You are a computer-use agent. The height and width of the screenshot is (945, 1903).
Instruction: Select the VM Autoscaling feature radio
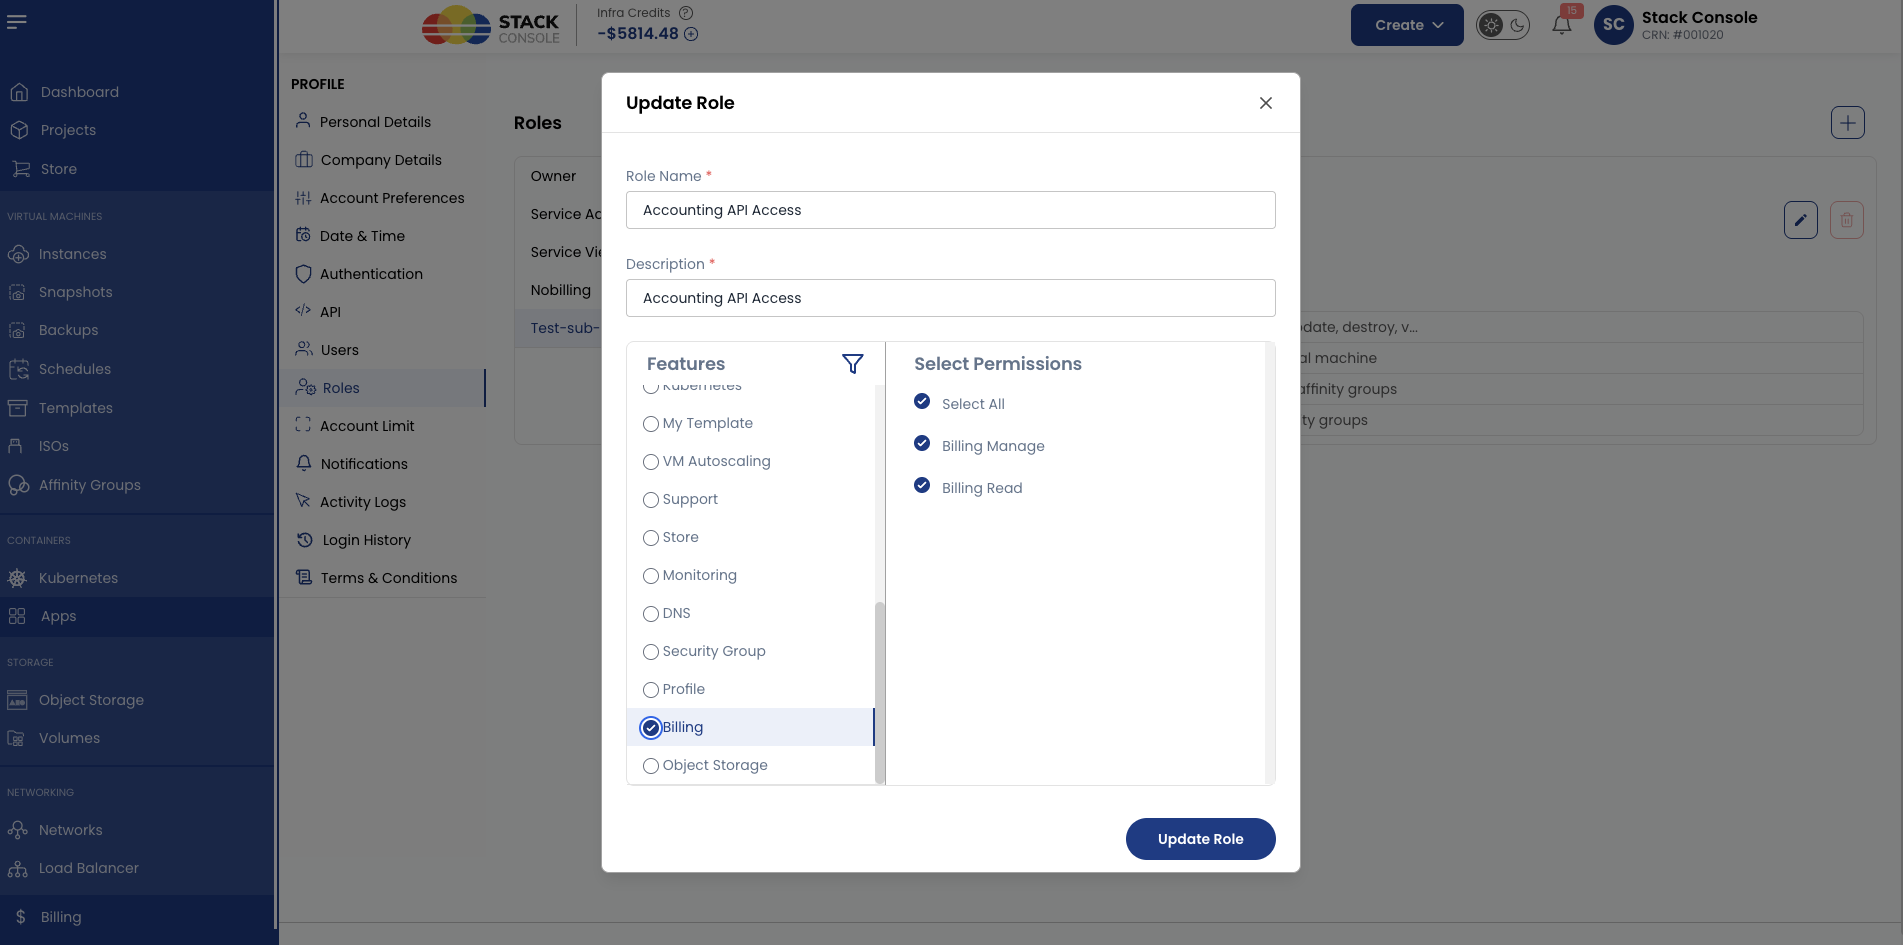651,462
